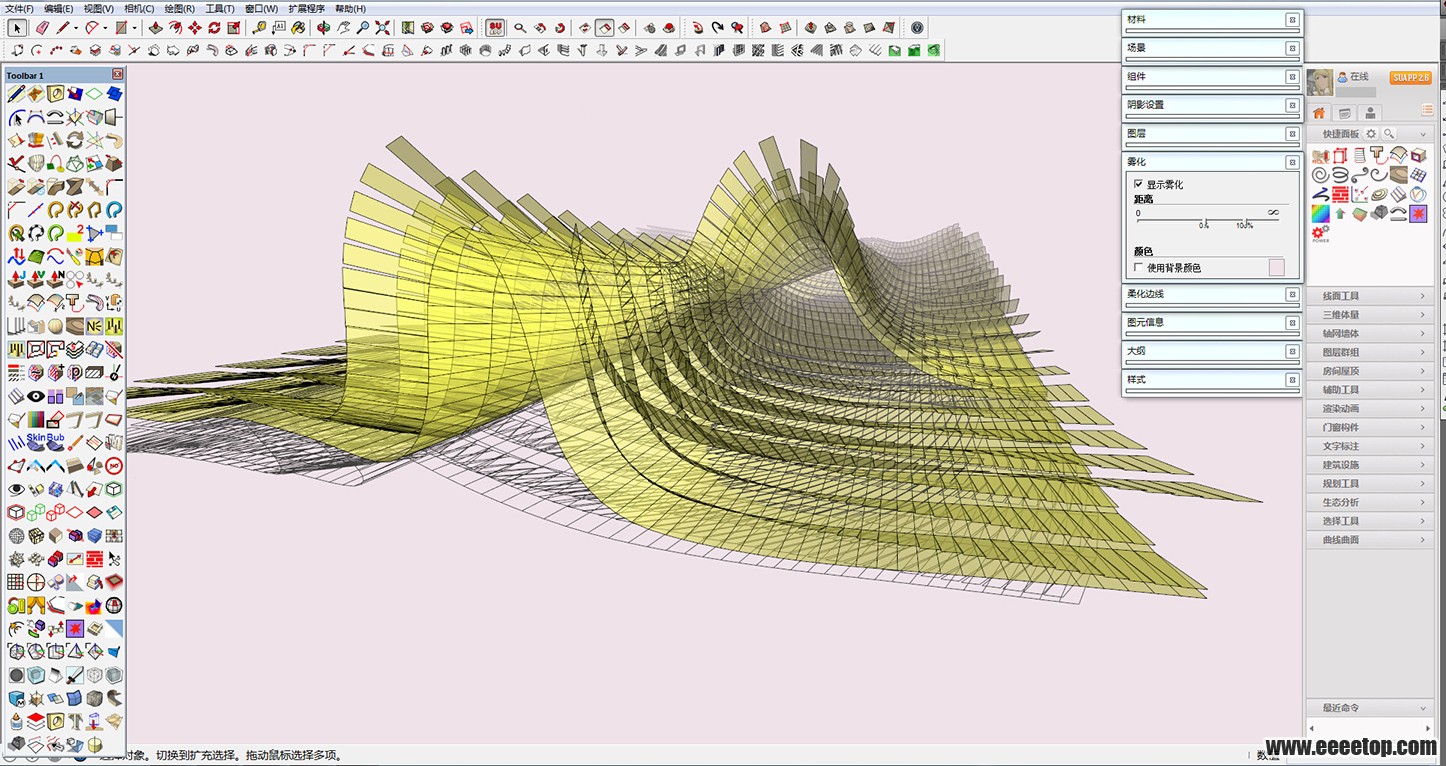Open the SUAPP home tab icon
Viewport: 1446px width, 766px height.
tap(1319, 113)
